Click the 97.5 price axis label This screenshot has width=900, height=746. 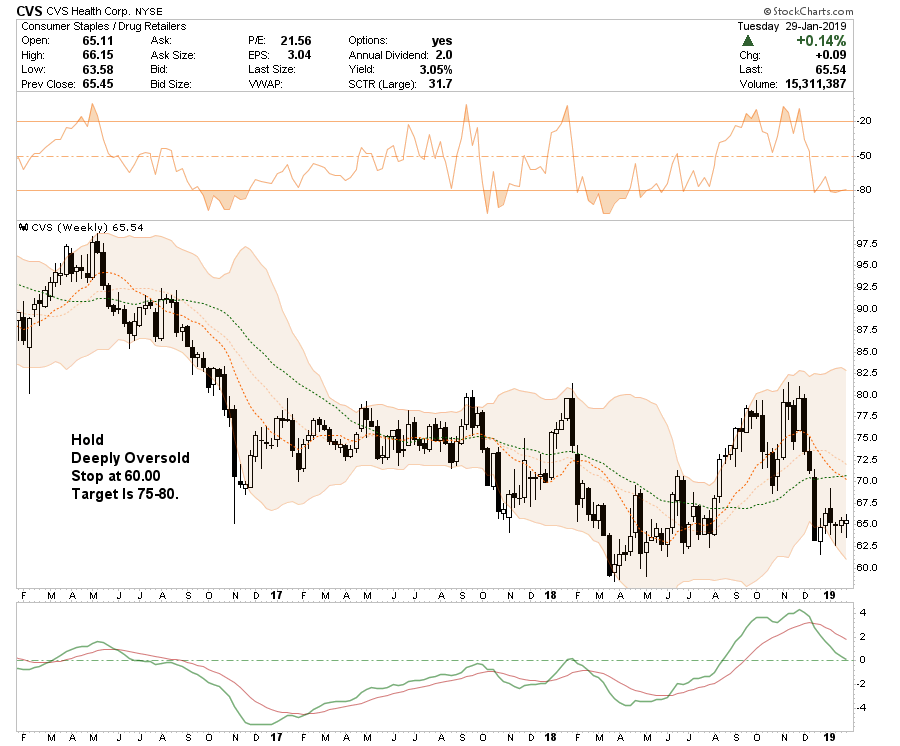[867, 244]
